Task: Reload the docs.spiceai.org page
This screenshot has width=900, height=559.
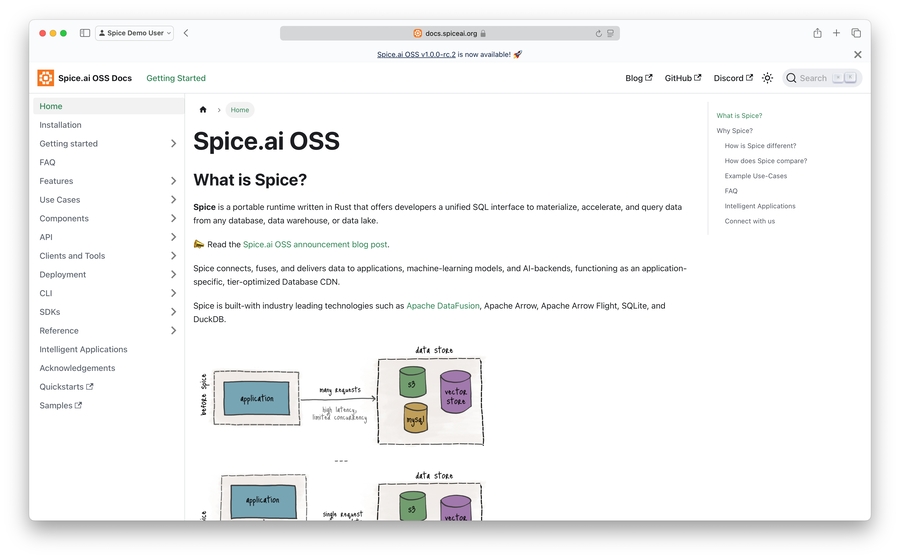Action: [x=598, y=33]
